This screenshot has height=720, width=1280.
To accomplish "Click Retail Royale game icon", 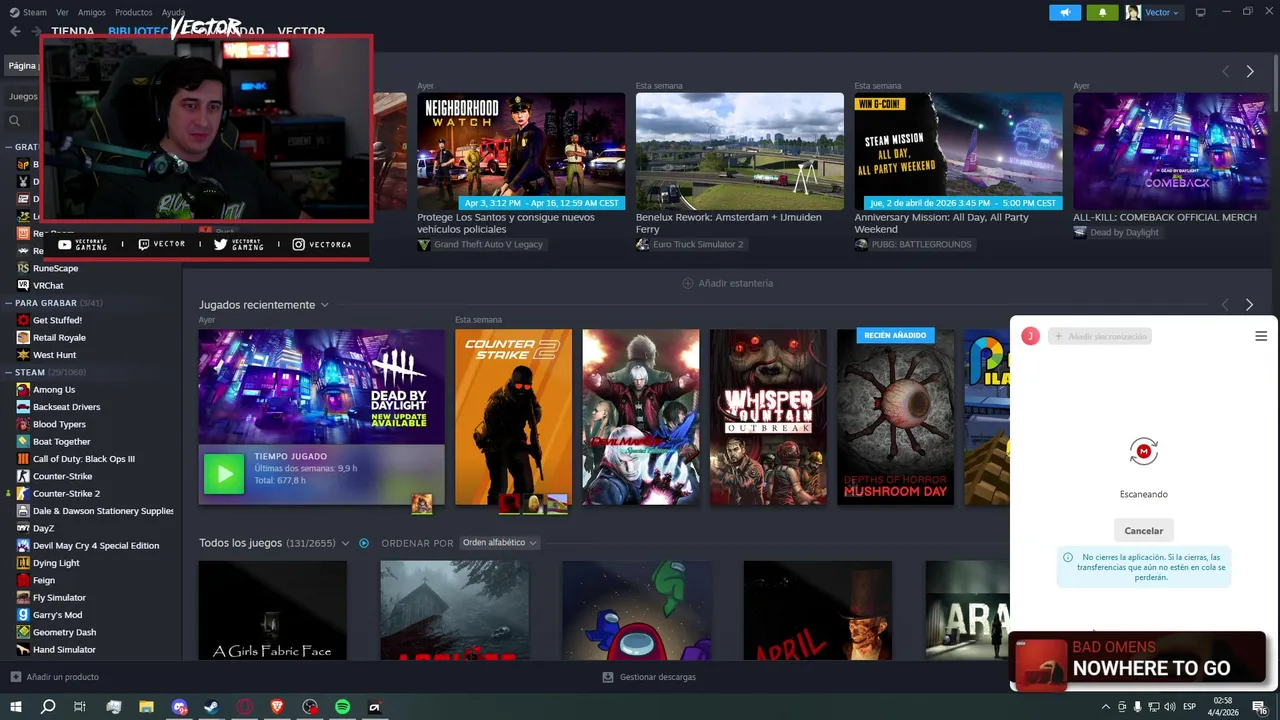I will (x=23, y=338).
